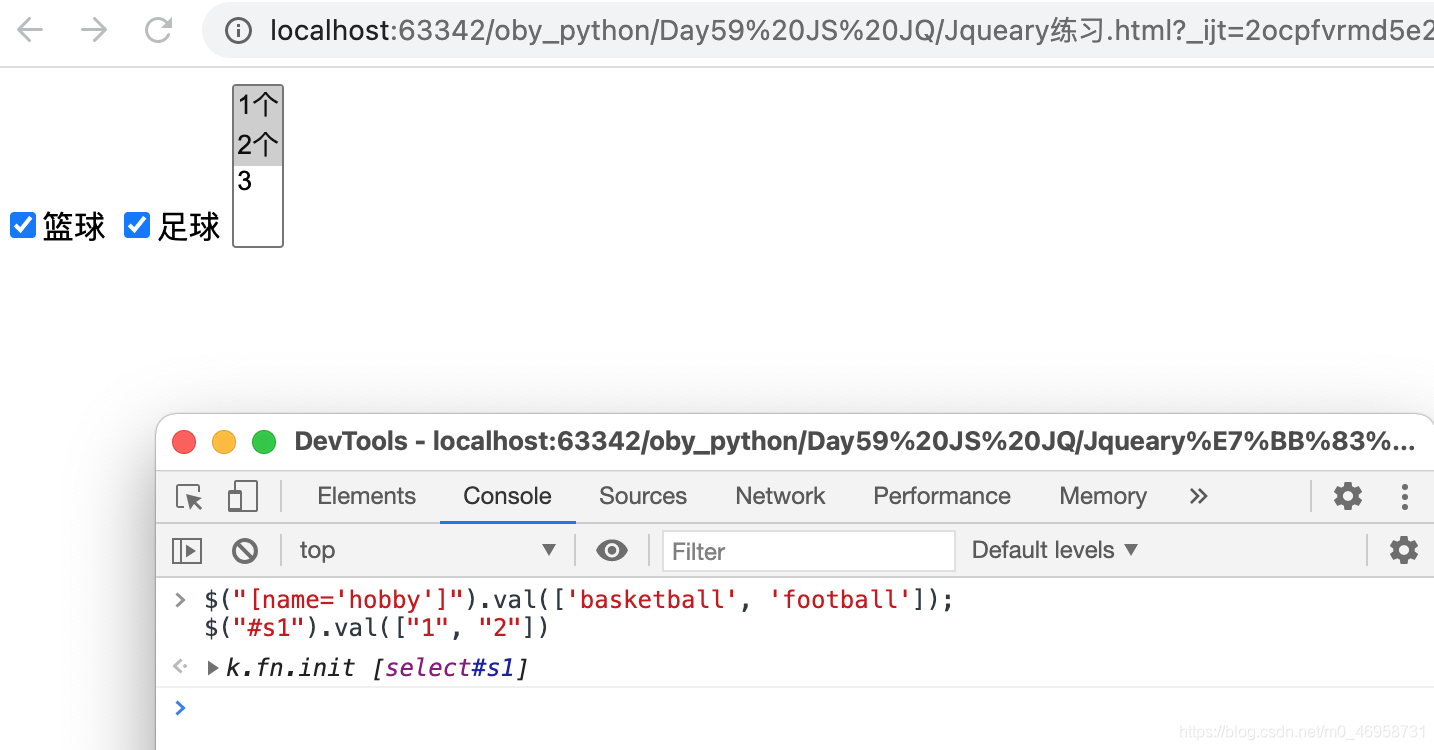Click the select#s1 result text
The image size is (1434, 750).
click(x=450, y=668)
